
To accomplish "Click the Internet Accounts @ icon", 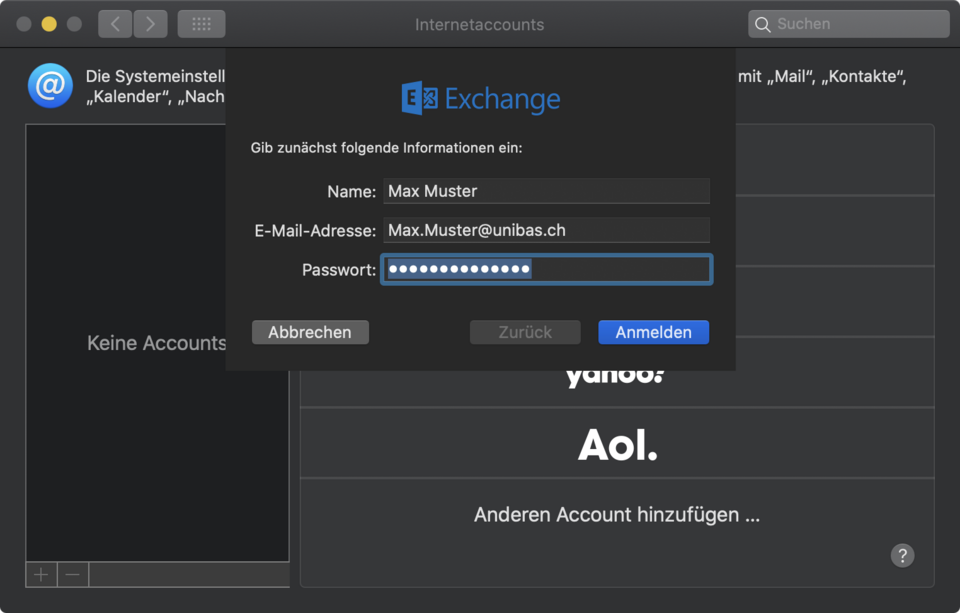I will (x=50, y=85).
